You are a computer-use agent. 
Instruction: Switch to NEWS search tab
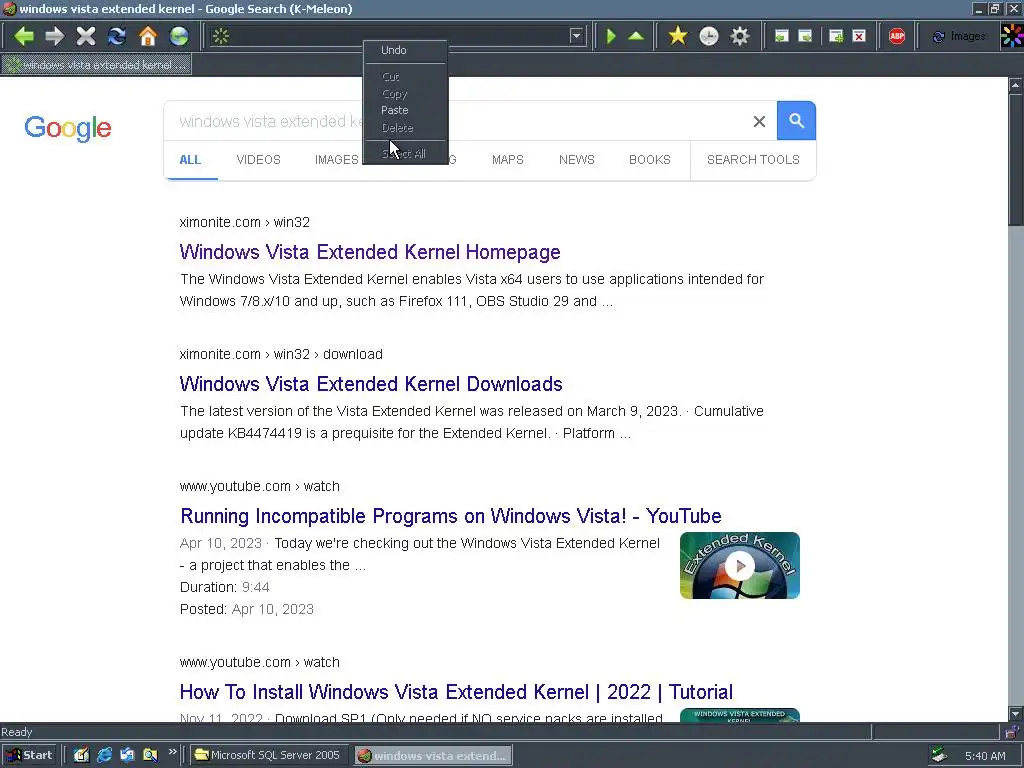[577, 160]
